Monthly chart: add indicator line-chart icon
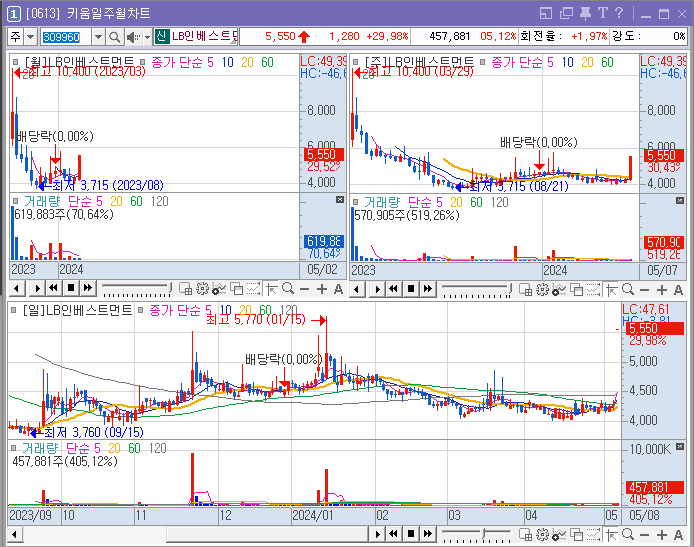Viewport: 694px width, 547px height. click(x=220, y=289)
